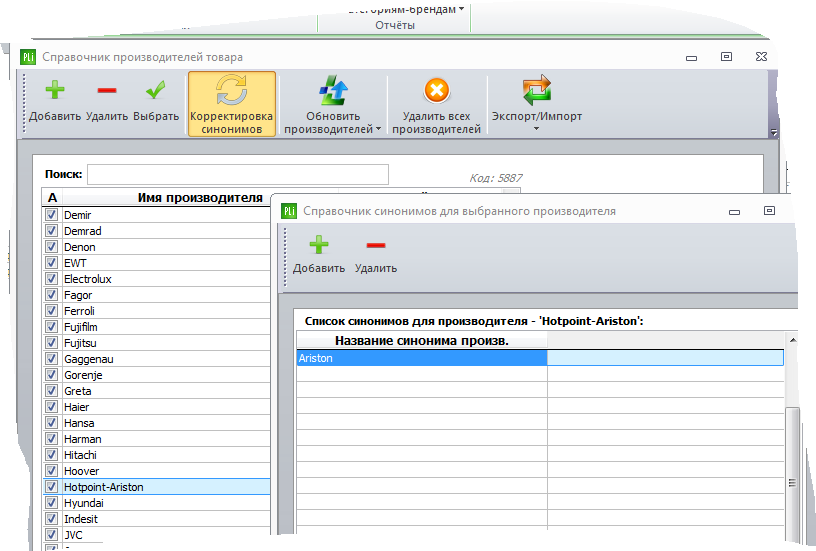Toggle checkbox for Demir
816x551 pixels.
click(52, 214)
